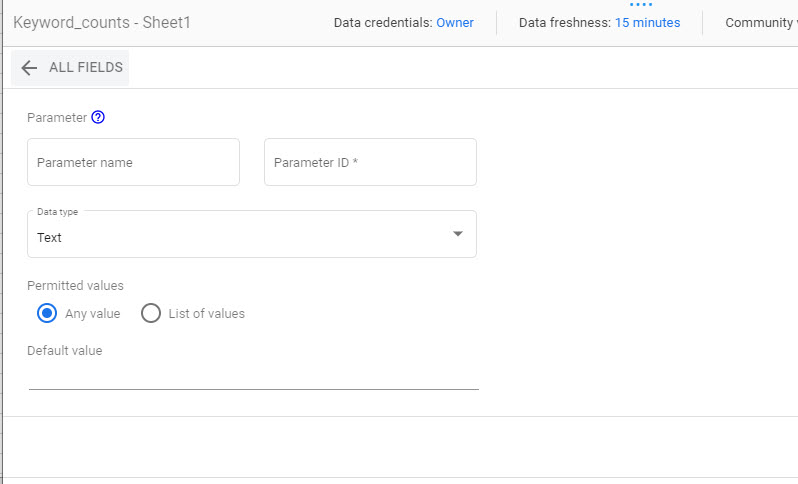798x484 pixels.
Task: Edit the Keyword_counts - Sheet1 data source title
Action: [102, 23]
